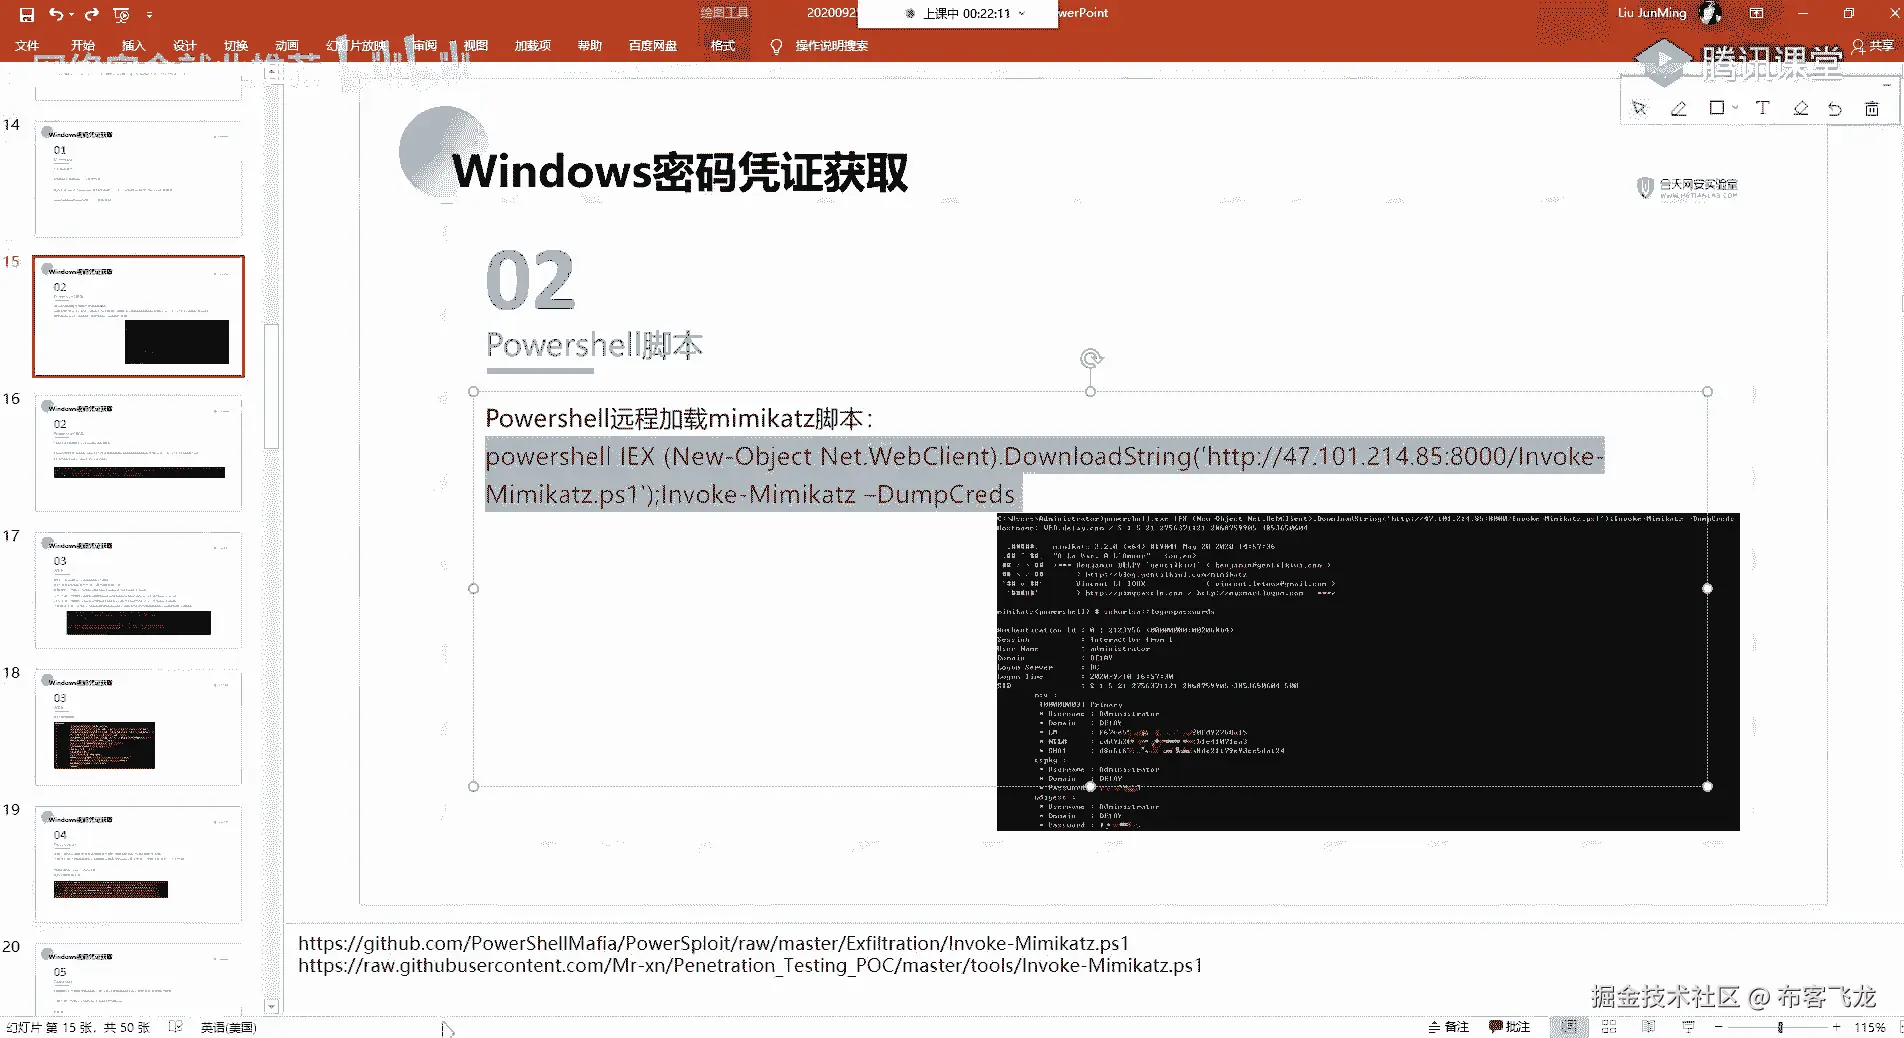Switch to the 插入 (Insert) ribbon tab
Image resolution: width=1904 pixels, height=1038 pixels.
tap(133, 46)
